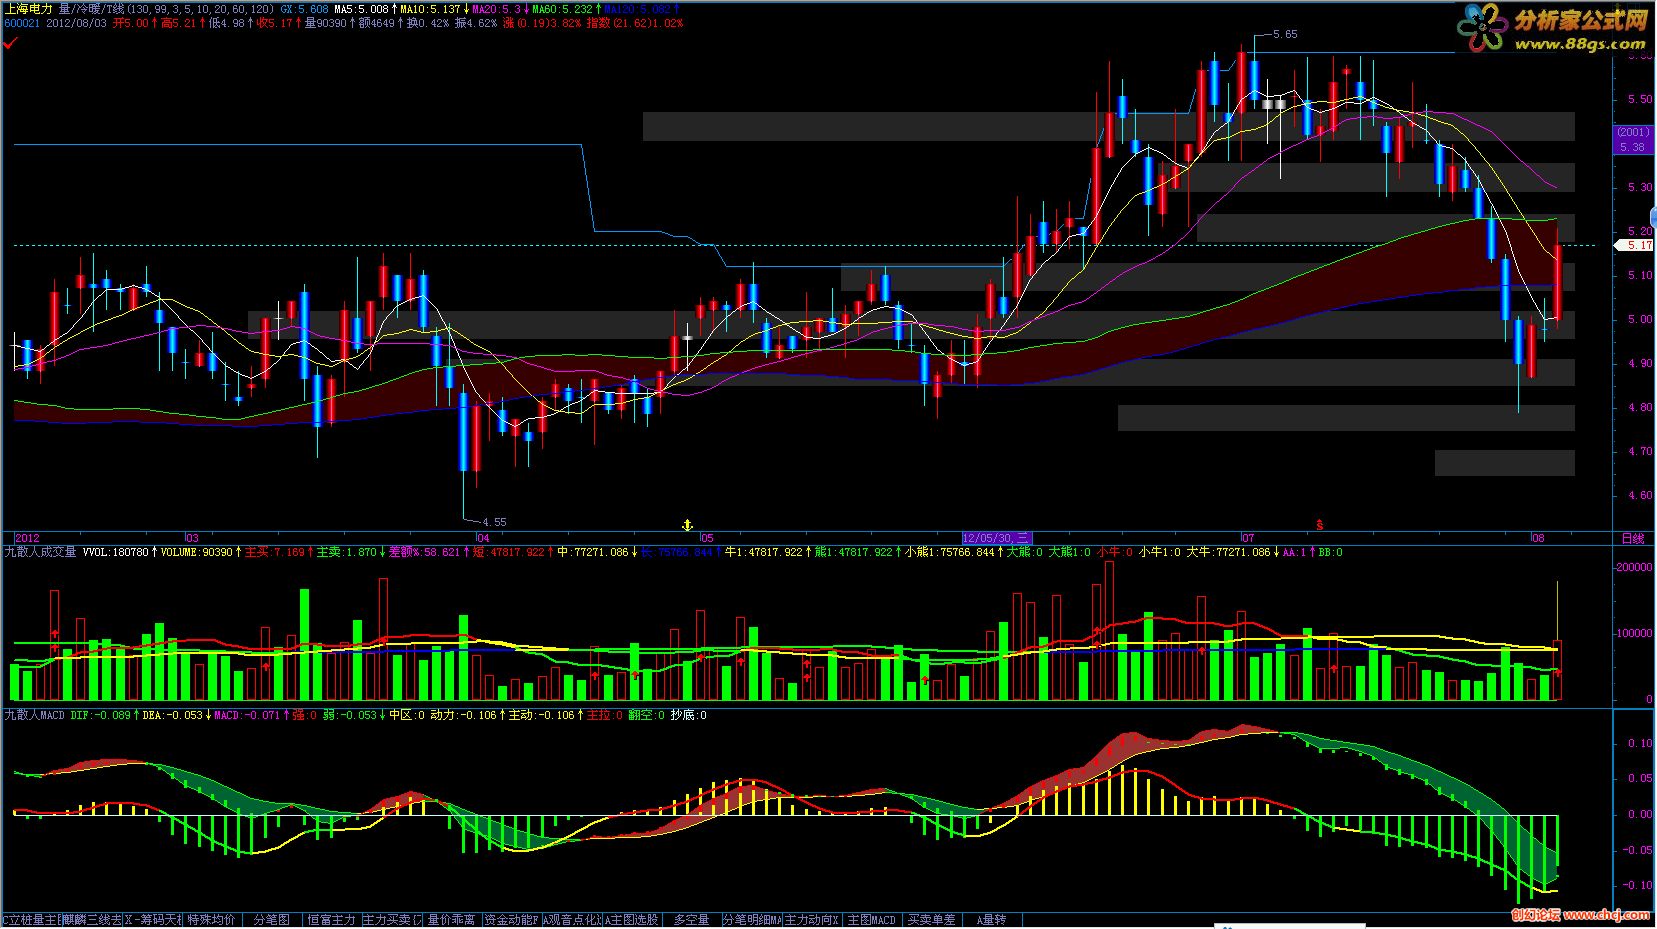The height and width of the screenshot is (929, 1657).
Task: Click the MA5:5.008 value label
Action: 361,8
